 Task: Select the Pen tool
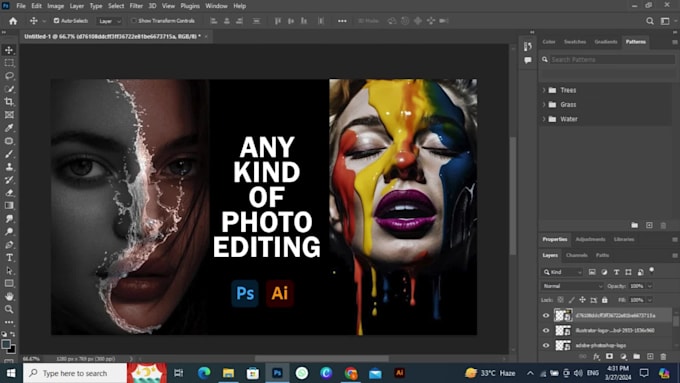(9, 245)
